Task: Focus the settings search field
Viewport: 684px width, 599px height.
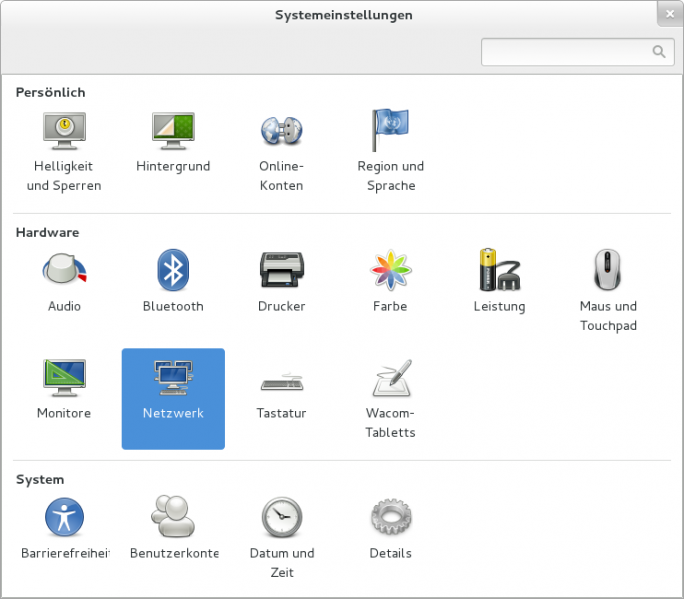Action: [x=578, y=52]
